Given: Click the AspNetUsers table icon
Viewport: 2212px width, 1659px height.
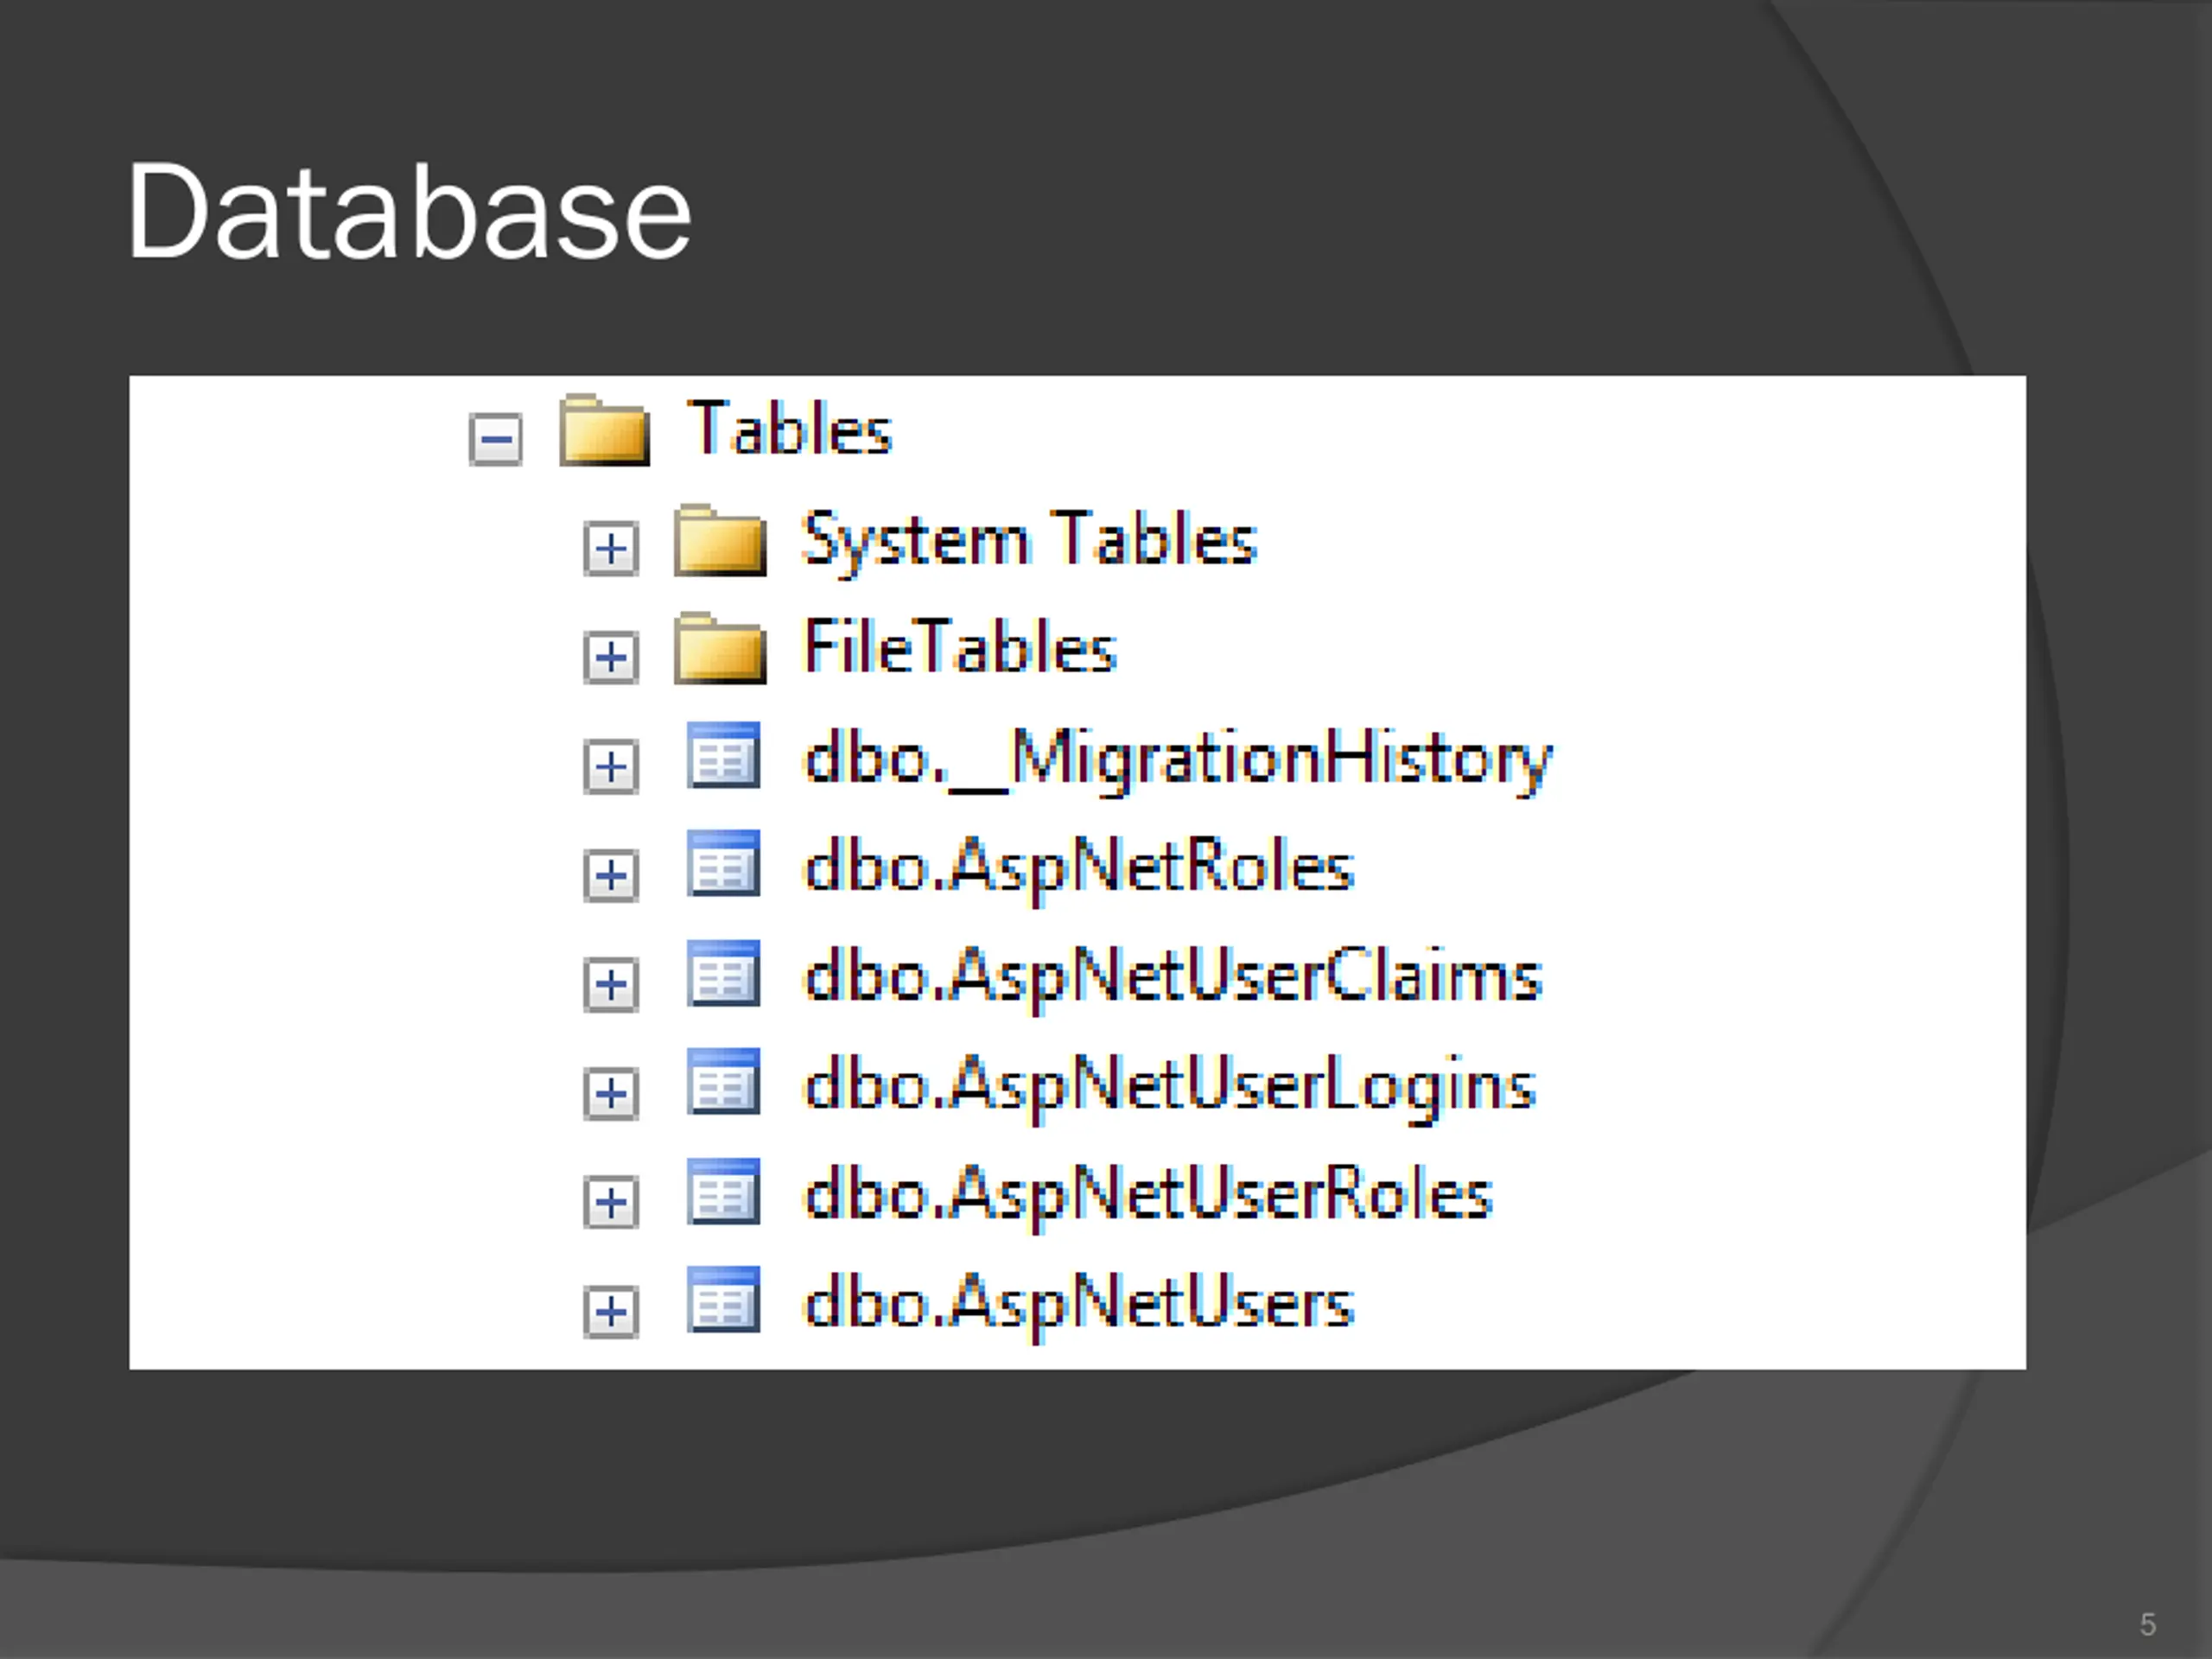Looking at the screenshot, I should point(723,1300).
